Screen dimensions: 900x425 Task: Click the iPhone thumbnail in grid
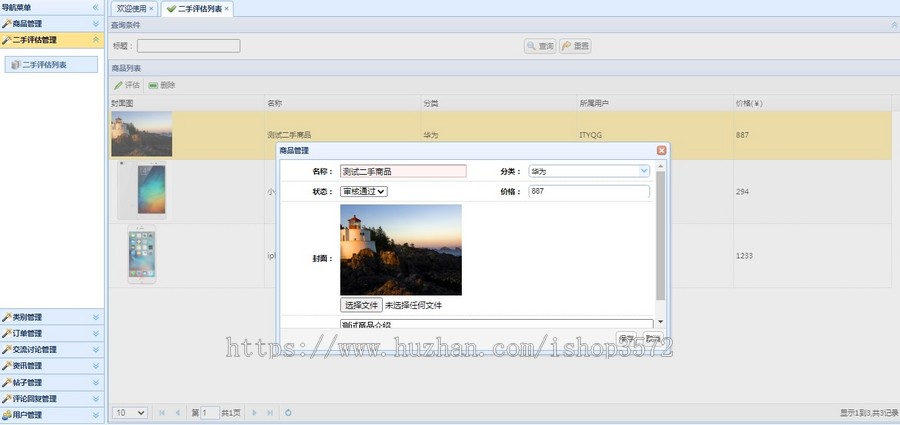[x=142, y=254]
